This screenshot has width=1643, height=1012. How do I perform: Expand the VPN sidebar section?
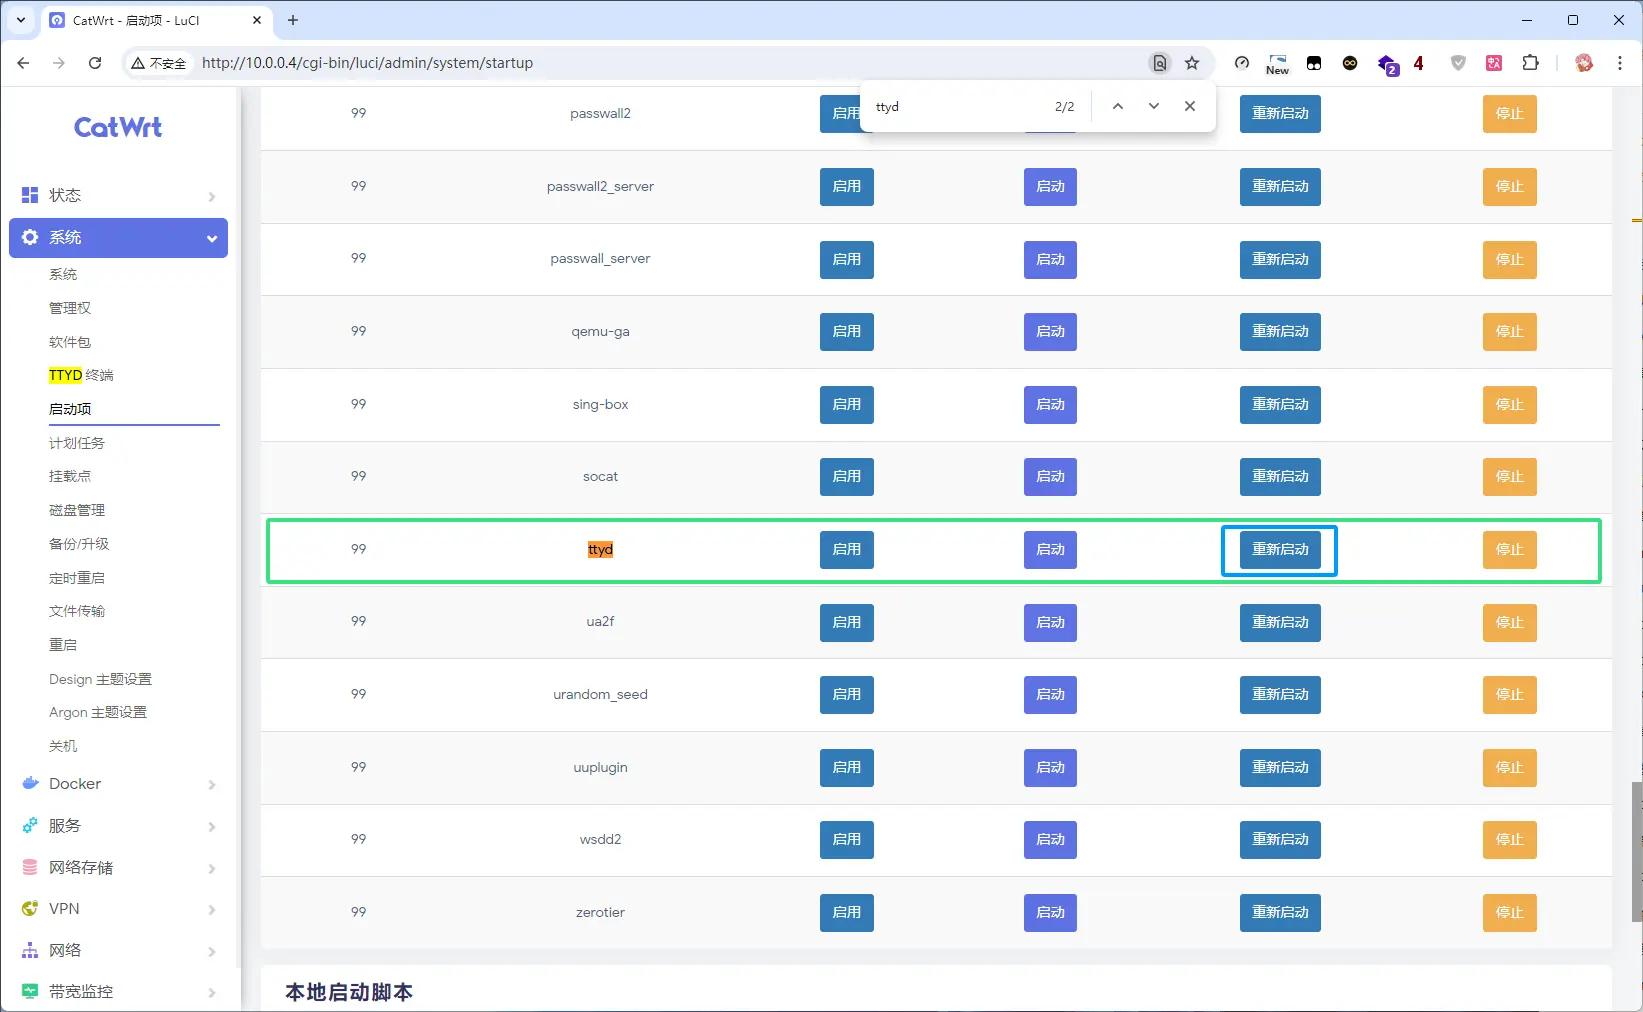click(119, 909)
